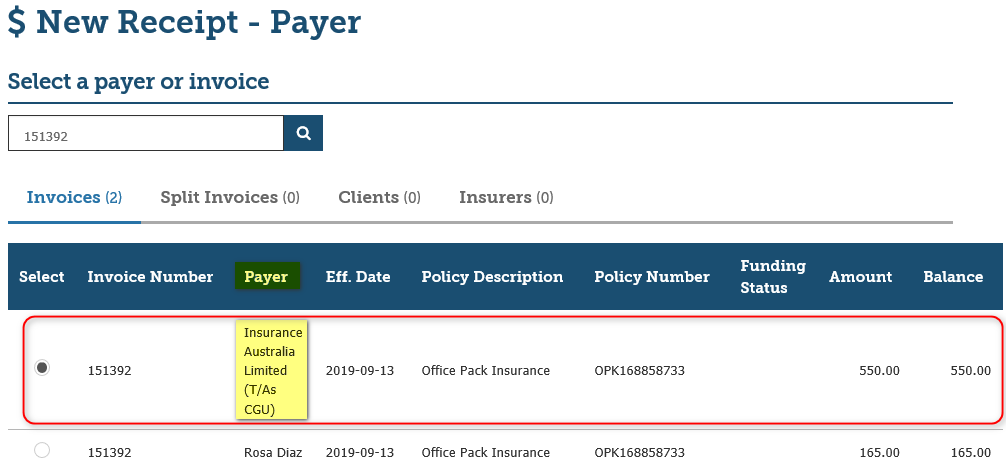Click the magnifying glass search button
The height and width of the screenshot is (469, 1006).
tap(303, 133)
